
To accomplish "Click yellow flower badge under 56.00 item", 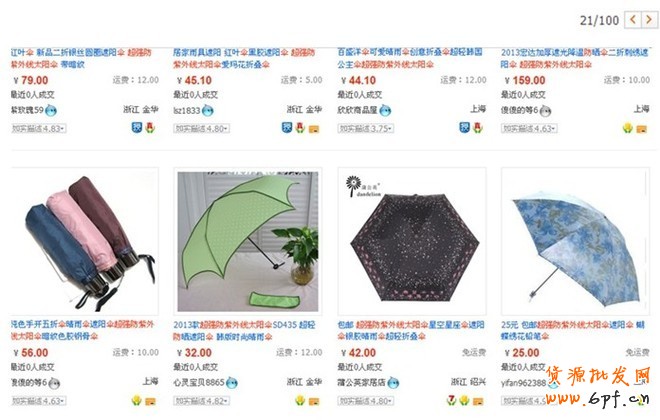I will (x=136, y=400).
